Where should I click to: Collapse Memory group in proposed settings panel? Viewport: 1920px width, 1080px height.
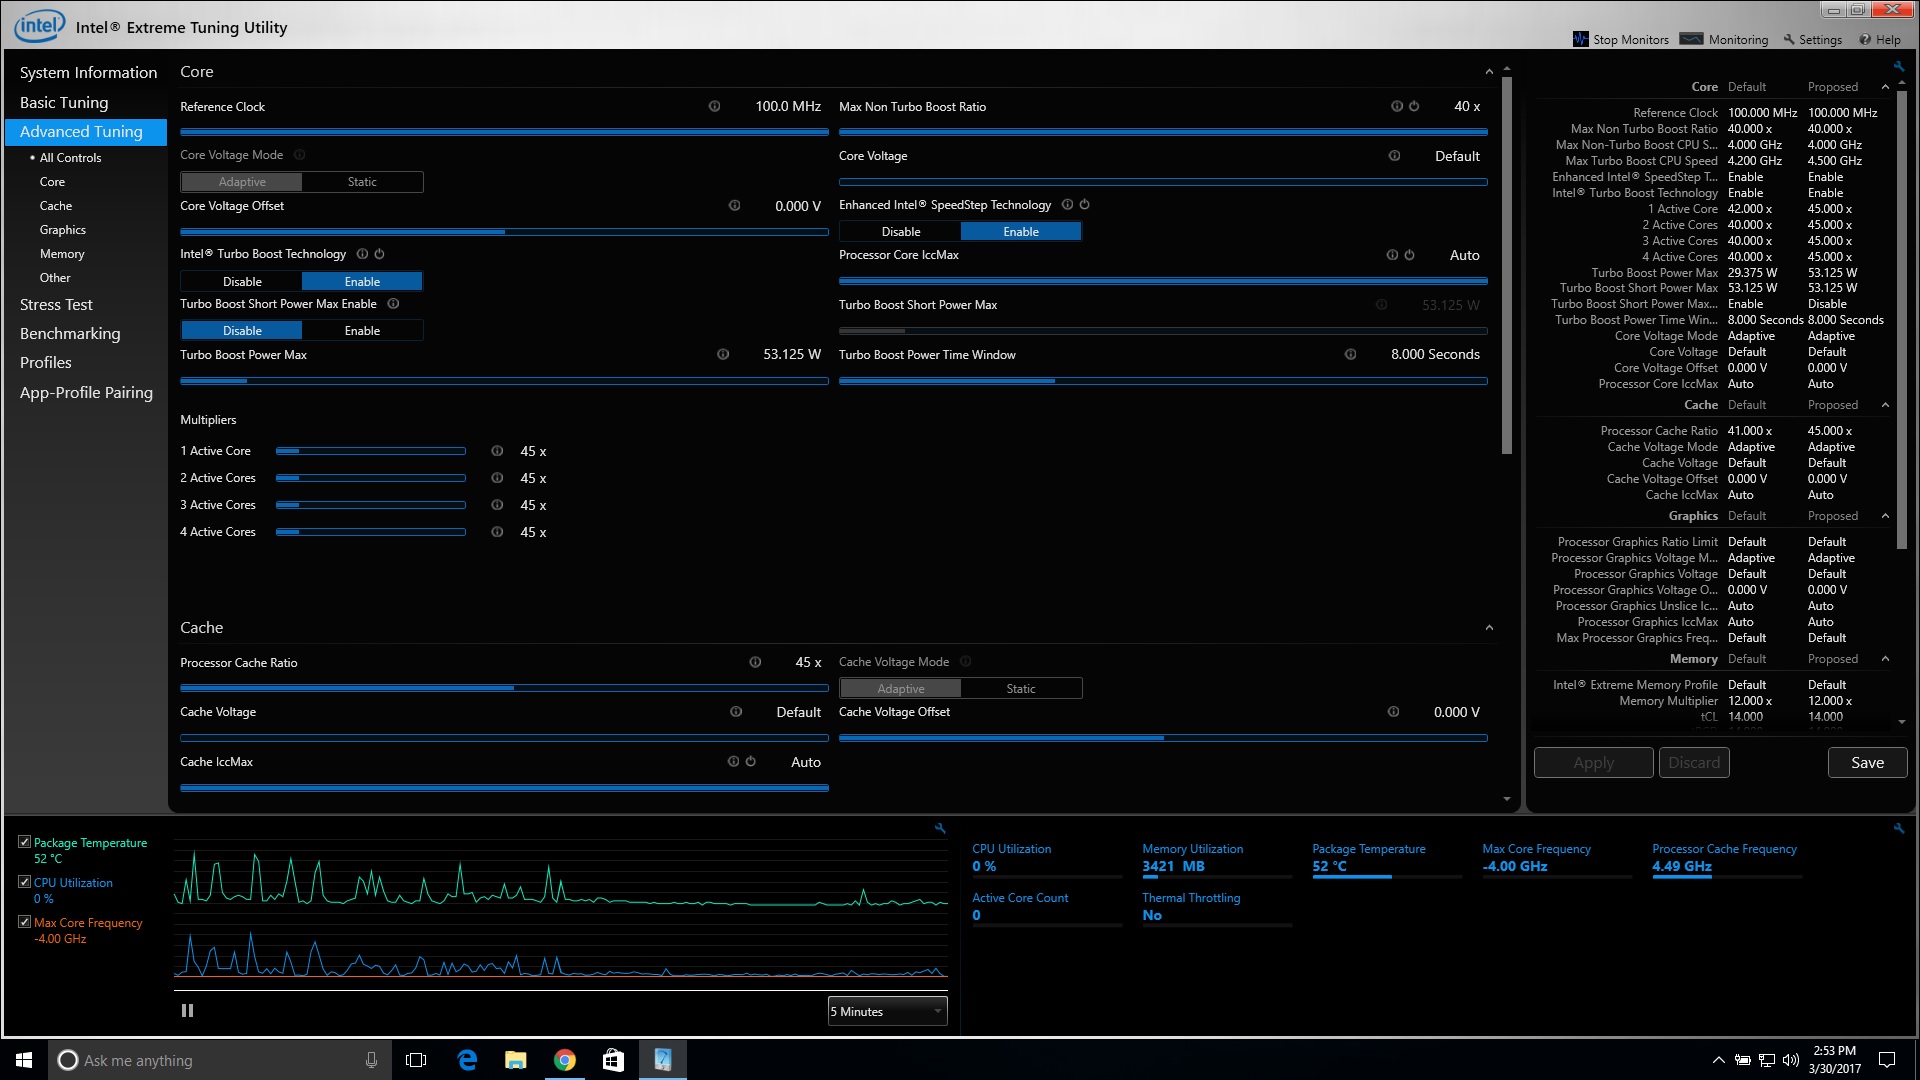point(1885,659)
